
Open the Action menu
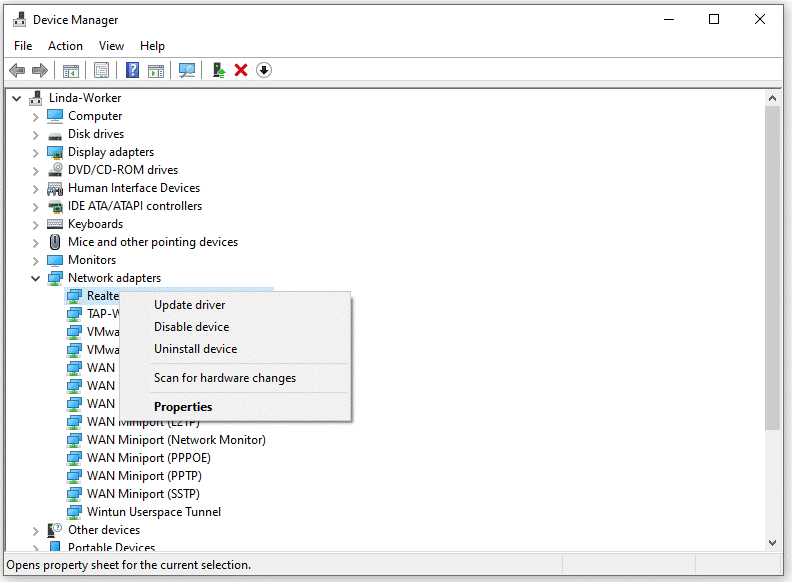tap(65, 46)
